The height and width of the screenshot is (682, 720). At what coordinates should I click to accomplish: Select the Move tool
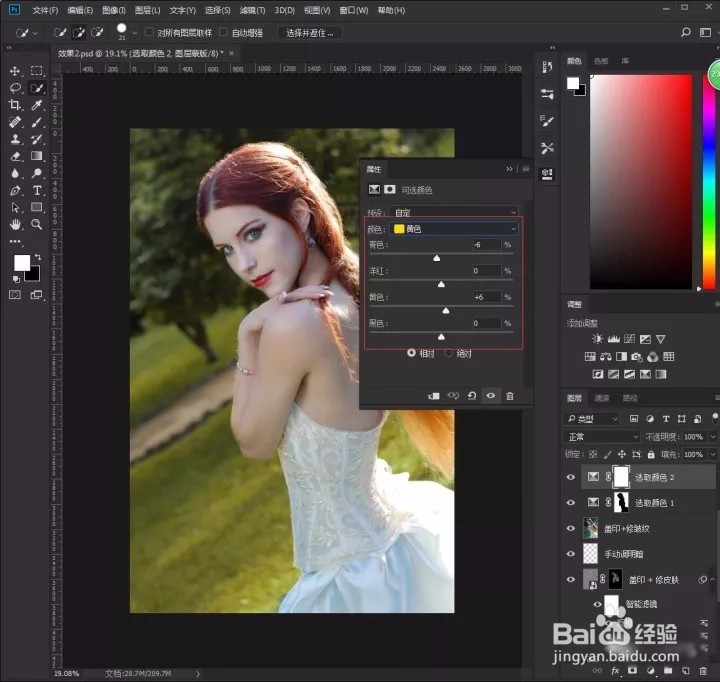(15, 71)
